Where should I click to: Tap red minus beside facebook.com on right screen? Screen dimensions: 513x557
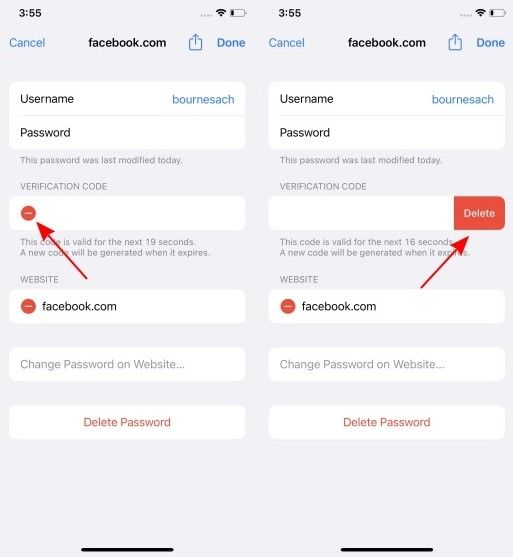[288, 306]
